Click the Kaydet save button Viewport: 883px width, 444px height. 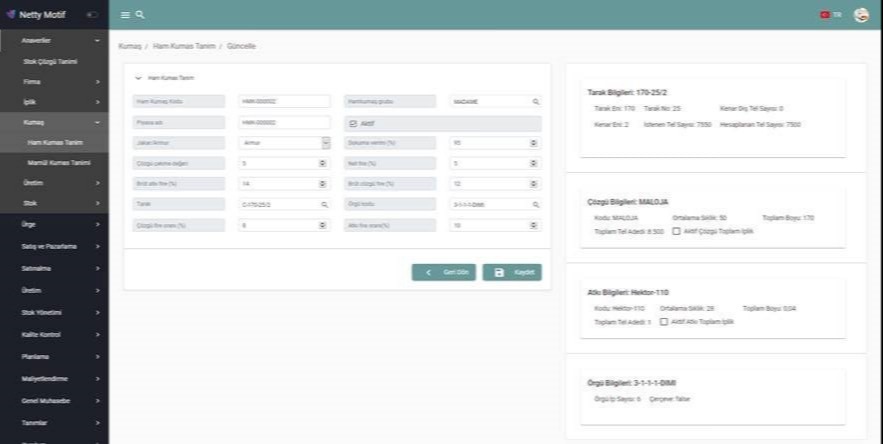click(512, 272)
